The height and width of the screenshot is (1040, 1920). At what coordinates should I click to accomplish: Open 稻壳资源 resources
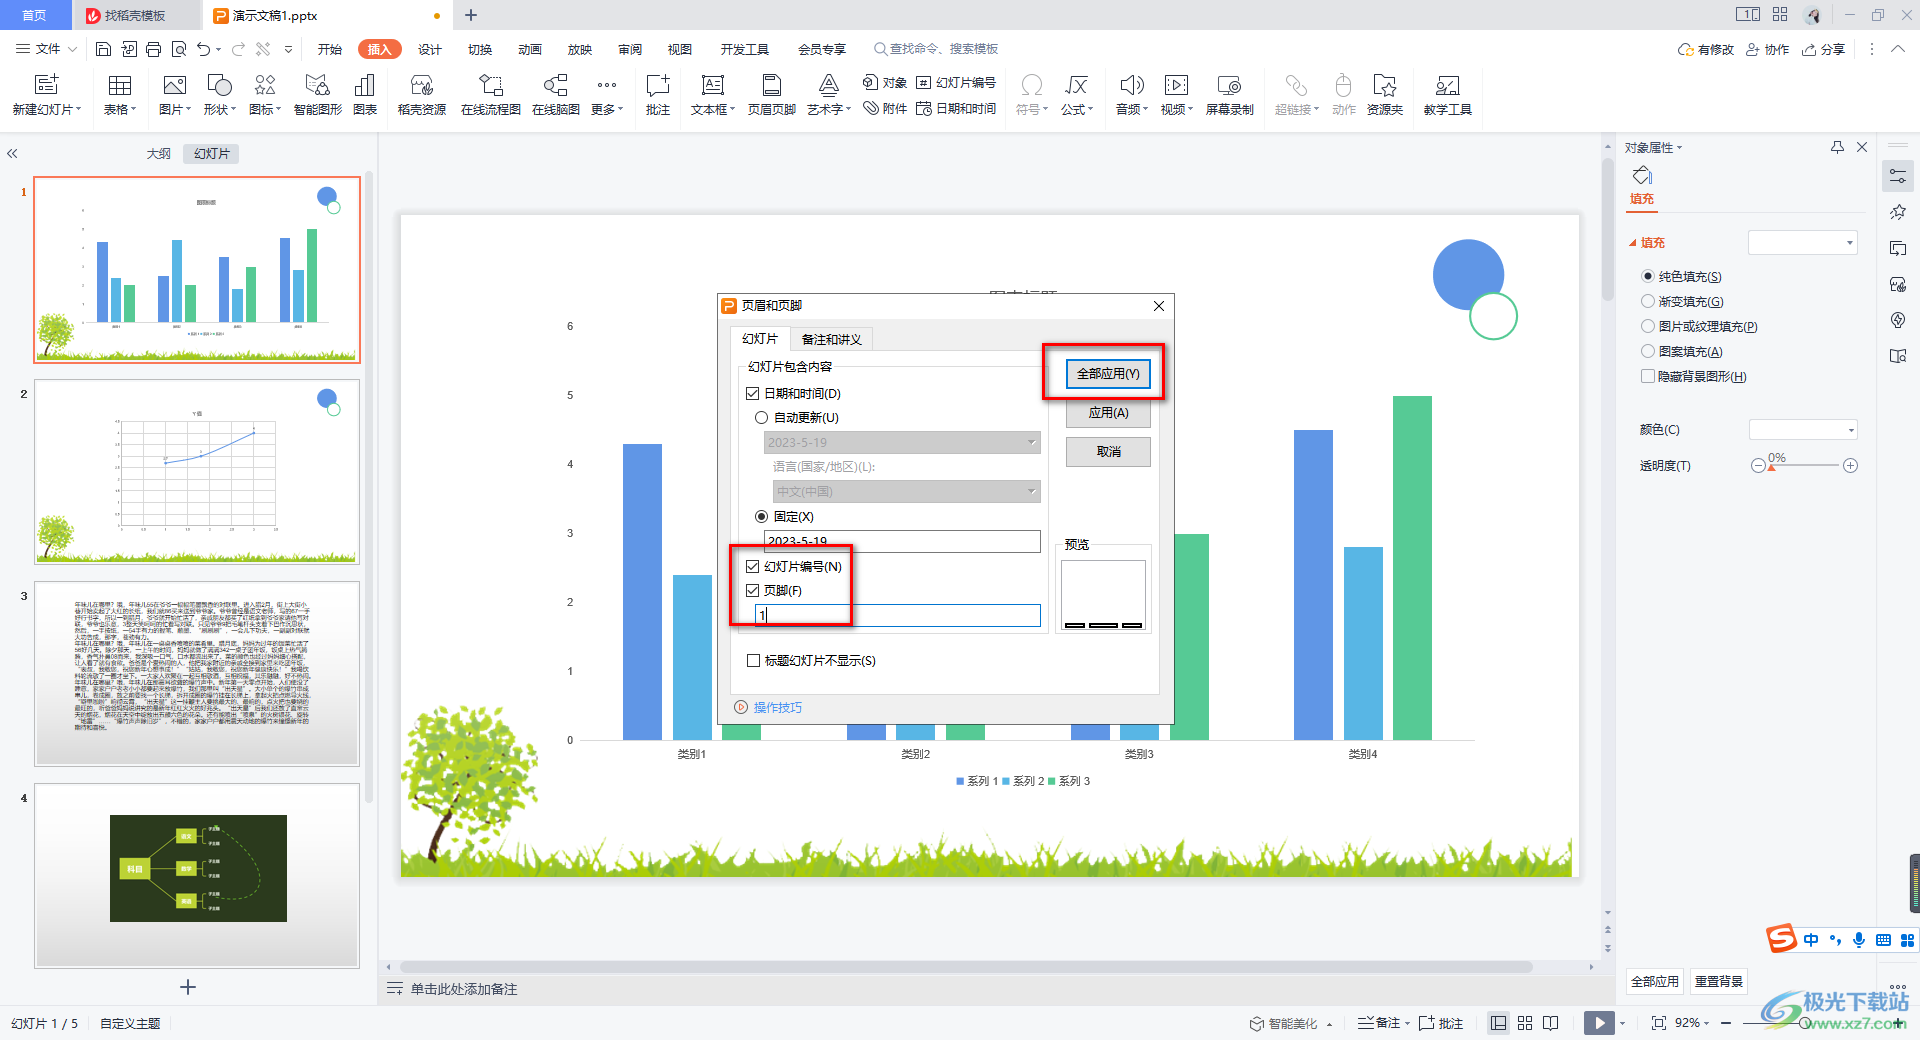(422, 95)
